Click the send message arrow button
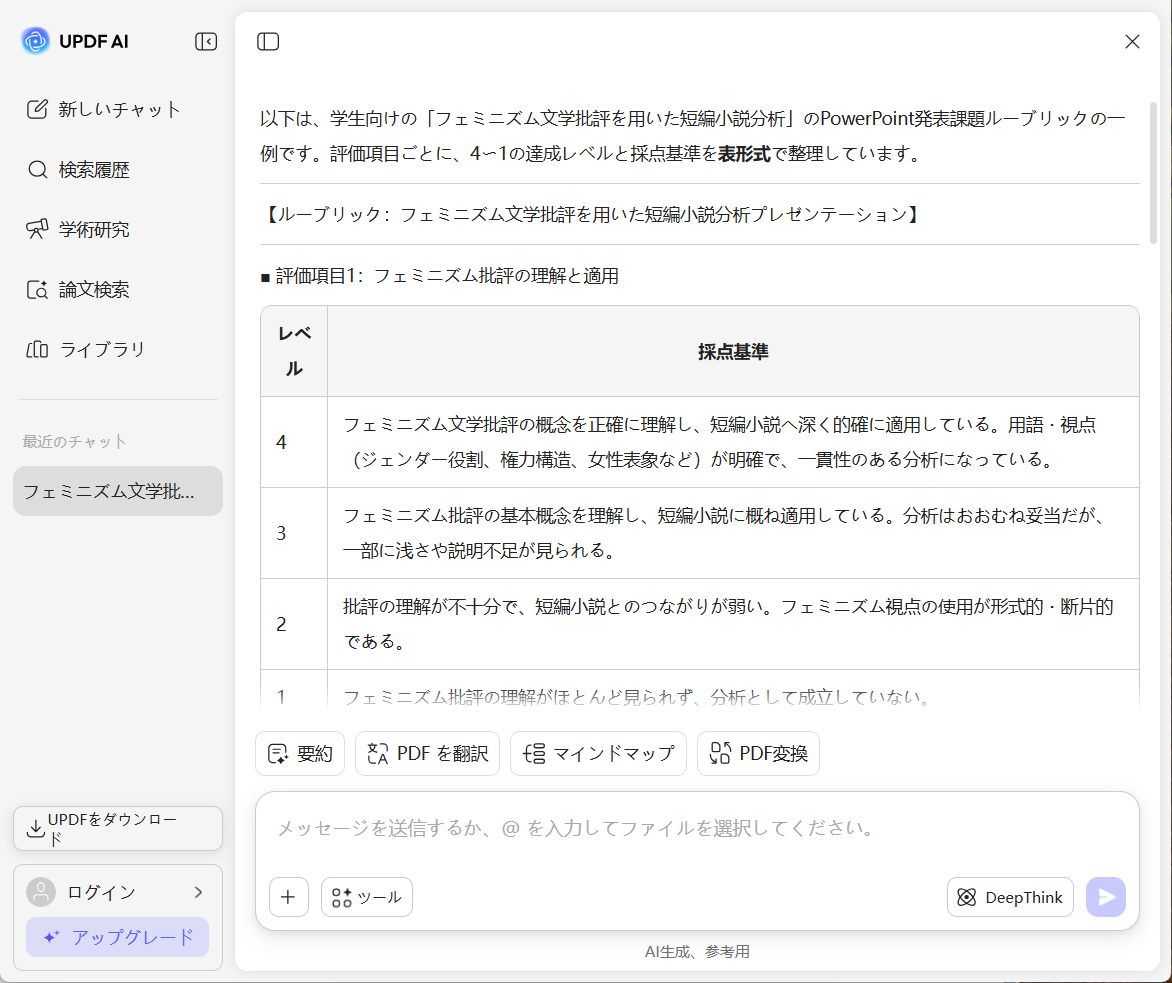Viewport: 1172px width, 983px height. 1106,897
